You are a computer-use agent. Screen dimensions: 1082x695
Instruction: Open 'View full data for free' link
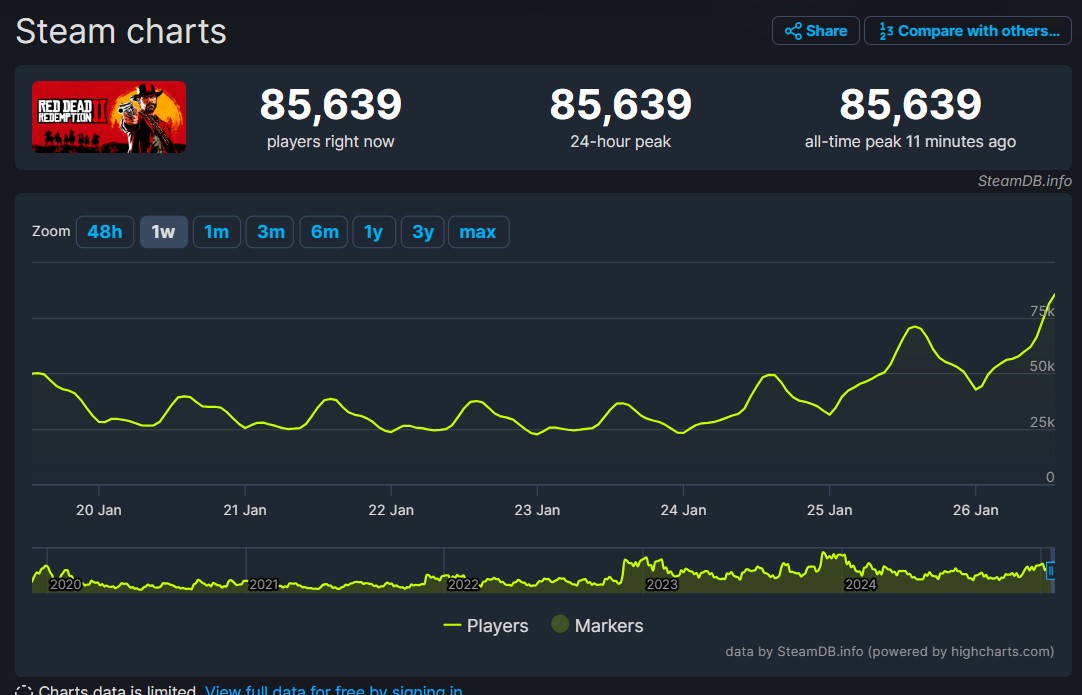[x=334, y=689]
